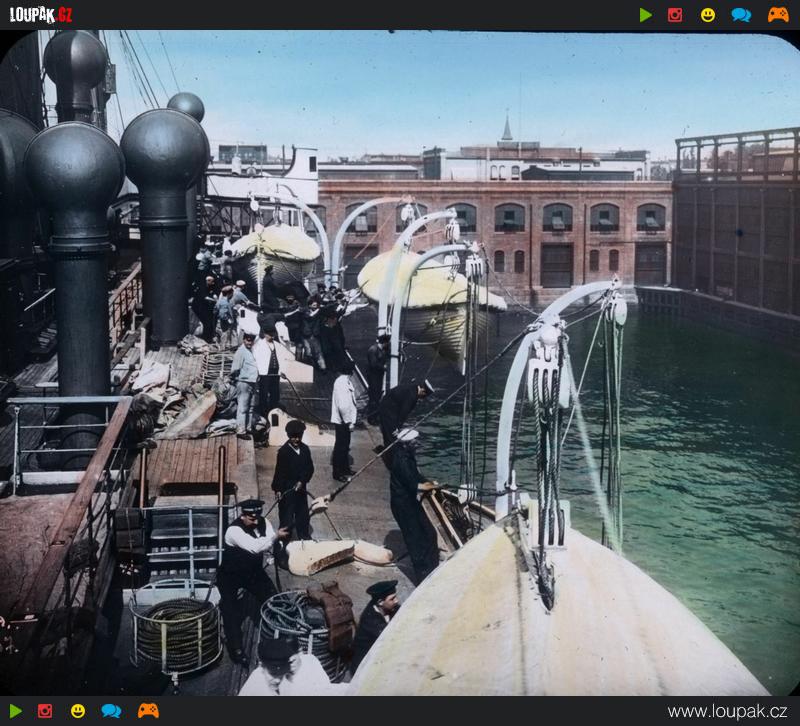Open the www.loupak.cz link at bottom right
Screen dimensions: 800x726
[729, 711]
